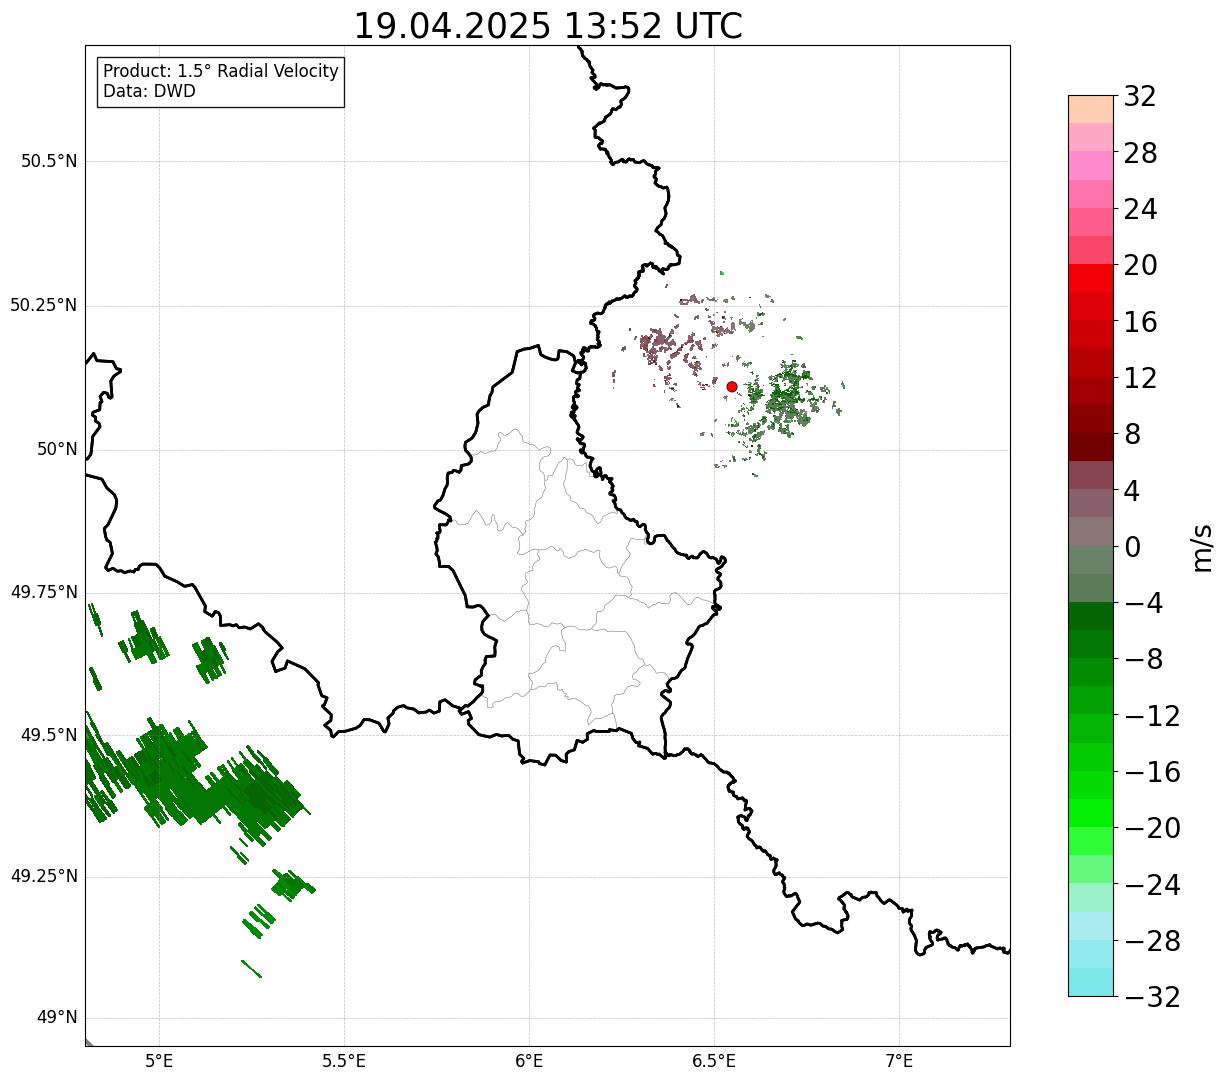Click the 49.25°N latitude tick label

pyautogui.click(x=44, y=876)
